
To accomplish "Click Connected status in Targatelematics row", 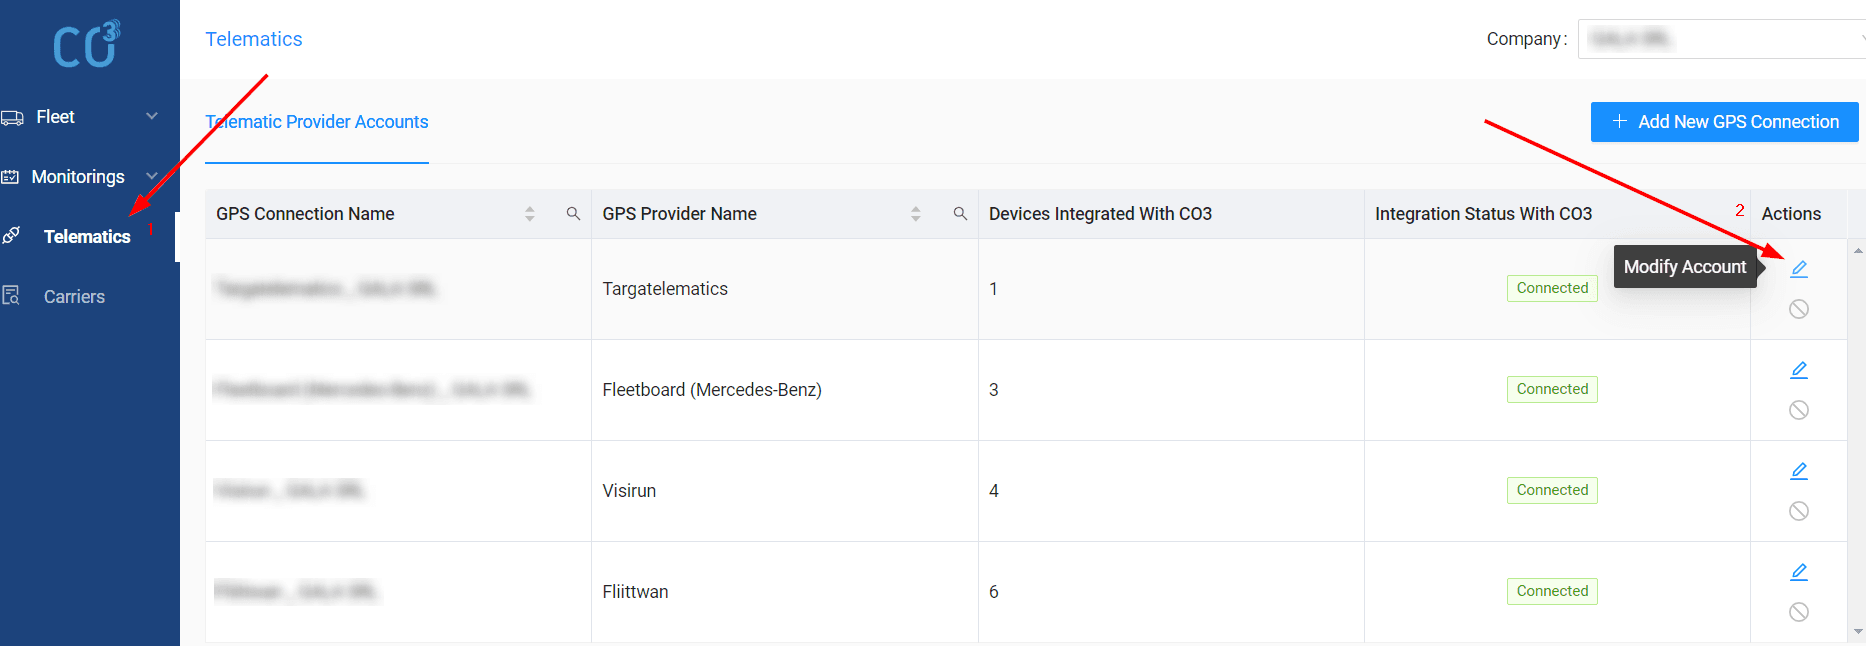I will click(1552, 288).
